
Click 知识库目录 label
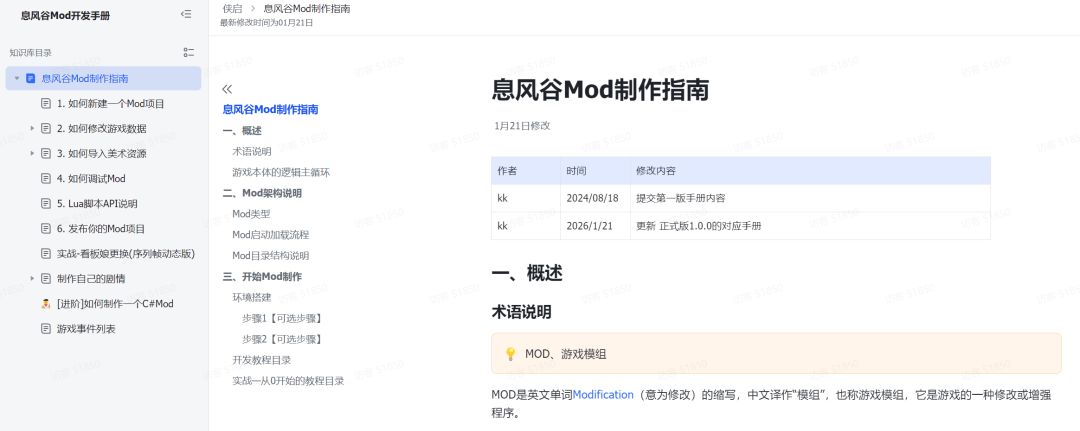(30, 52)
